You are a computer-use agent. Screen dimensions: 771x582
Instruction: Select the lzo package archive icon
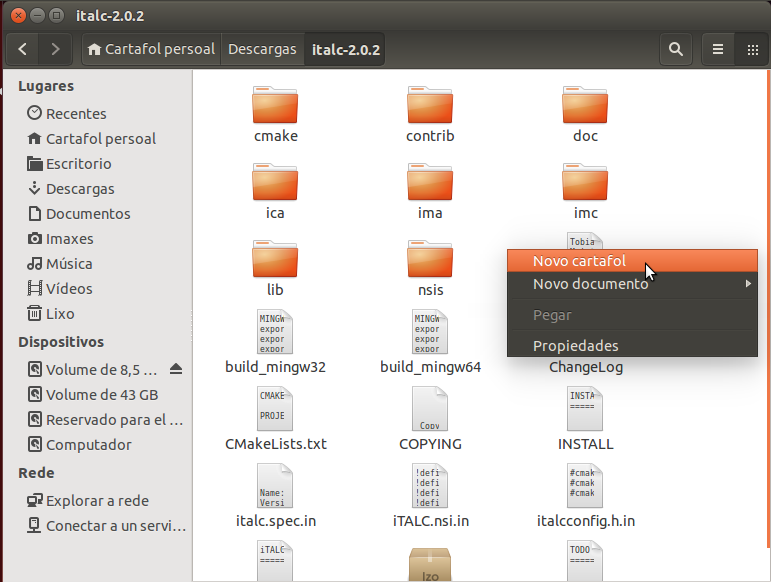430,565
